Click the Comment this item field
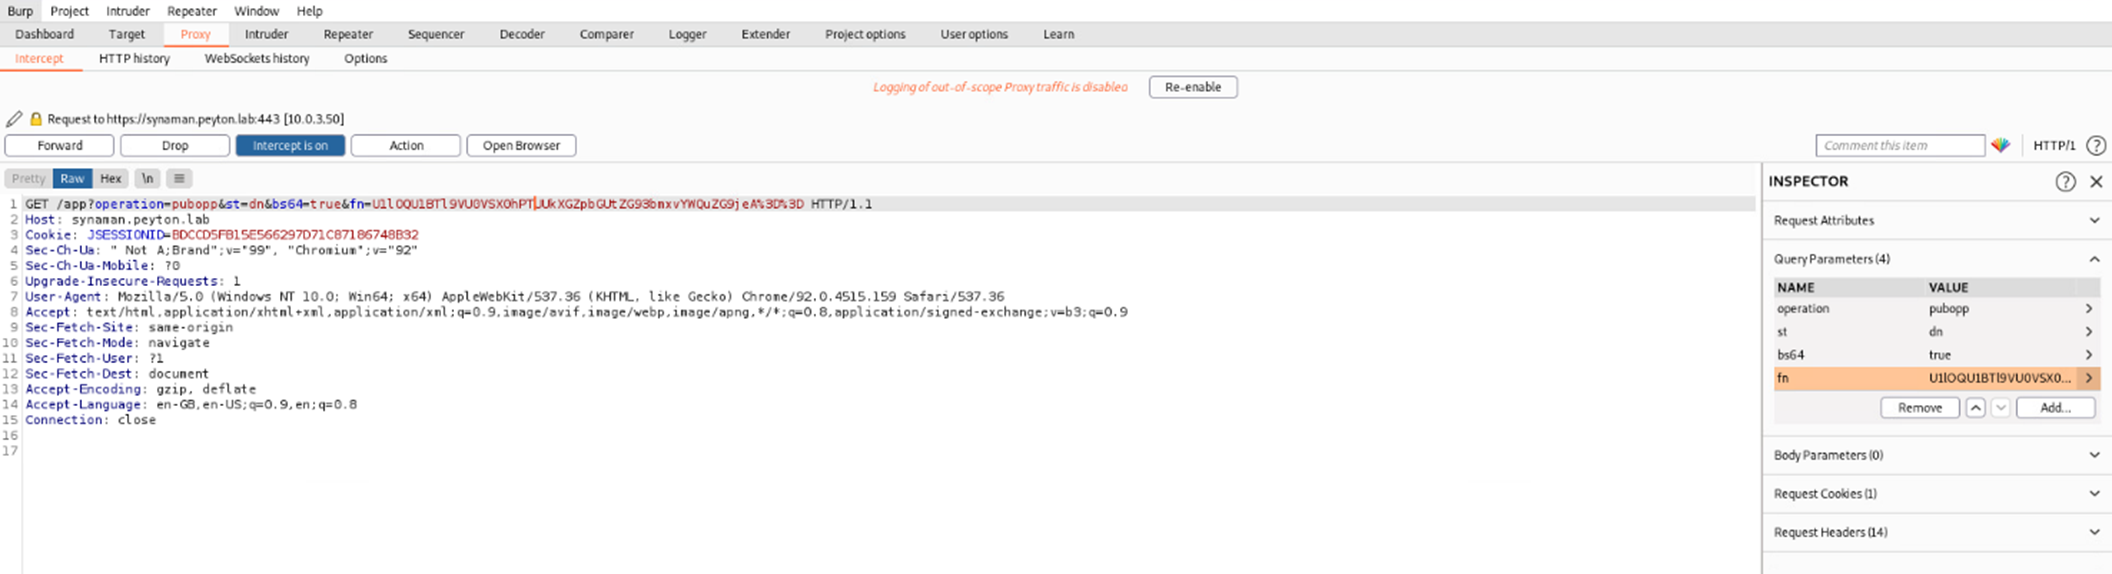 pyautogui.click(x=1900, y=145)
